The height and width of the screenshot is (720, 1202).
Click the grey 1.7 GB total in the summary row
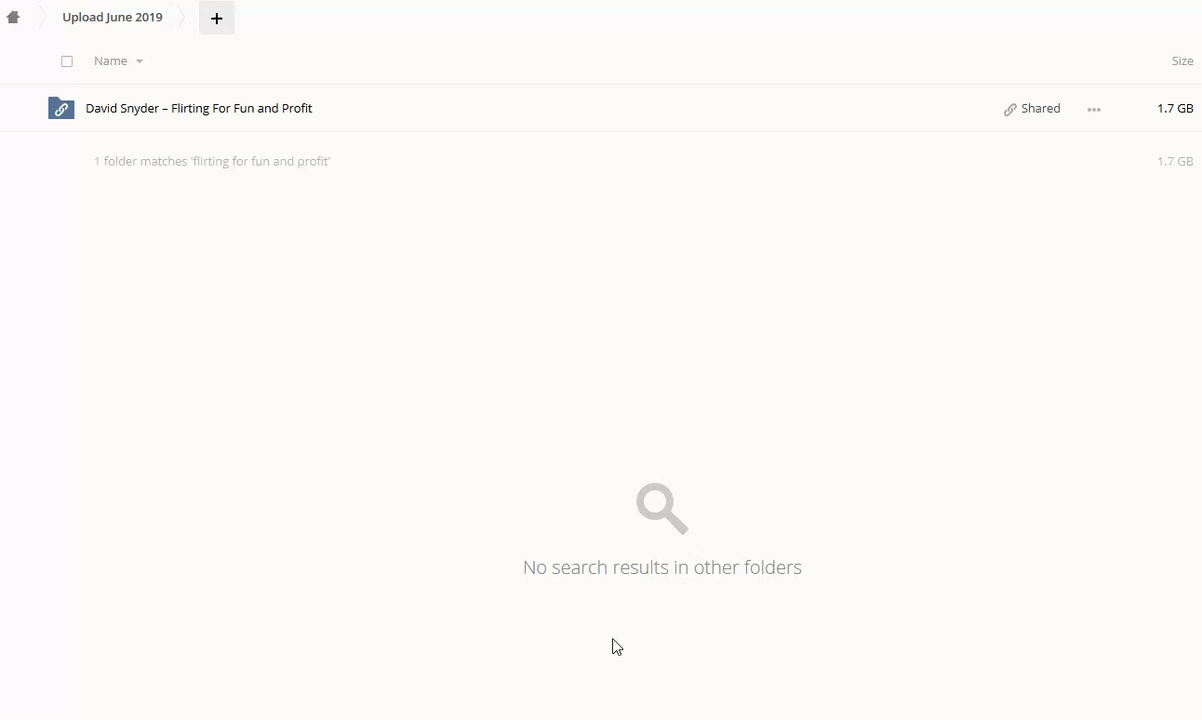[1175, 161]
